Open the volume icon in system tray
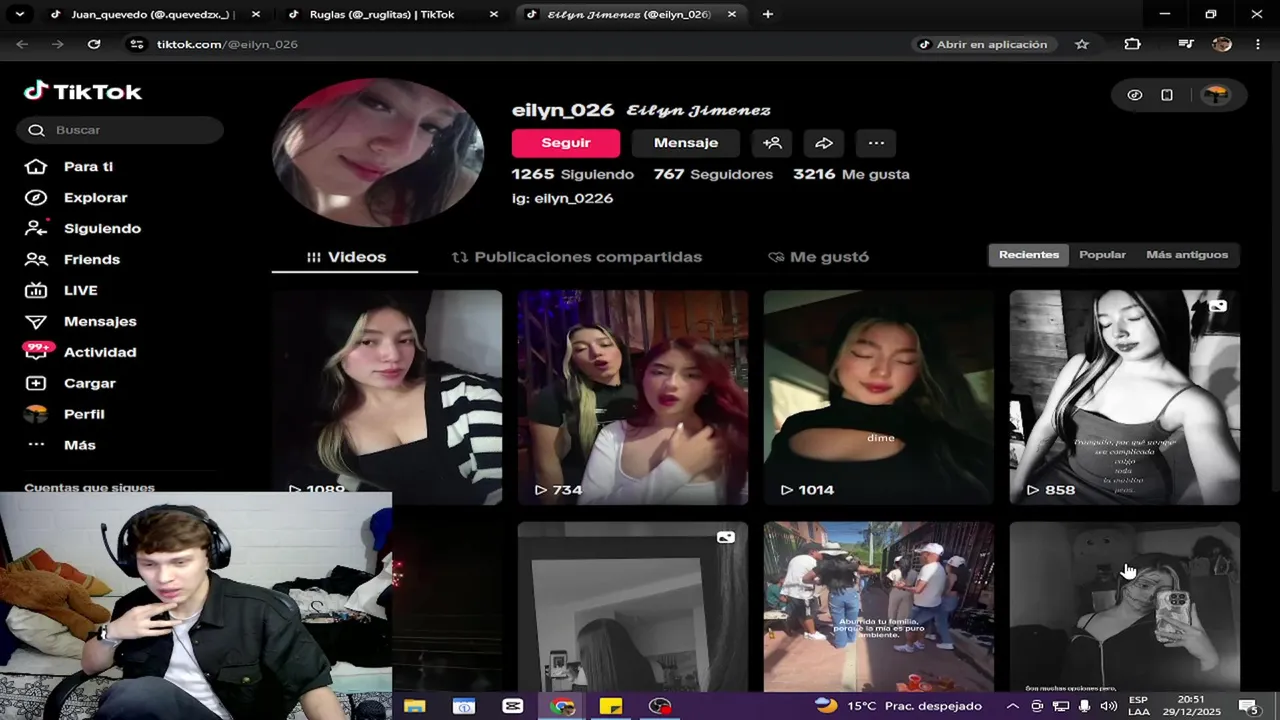 [x=1108, y=706]
